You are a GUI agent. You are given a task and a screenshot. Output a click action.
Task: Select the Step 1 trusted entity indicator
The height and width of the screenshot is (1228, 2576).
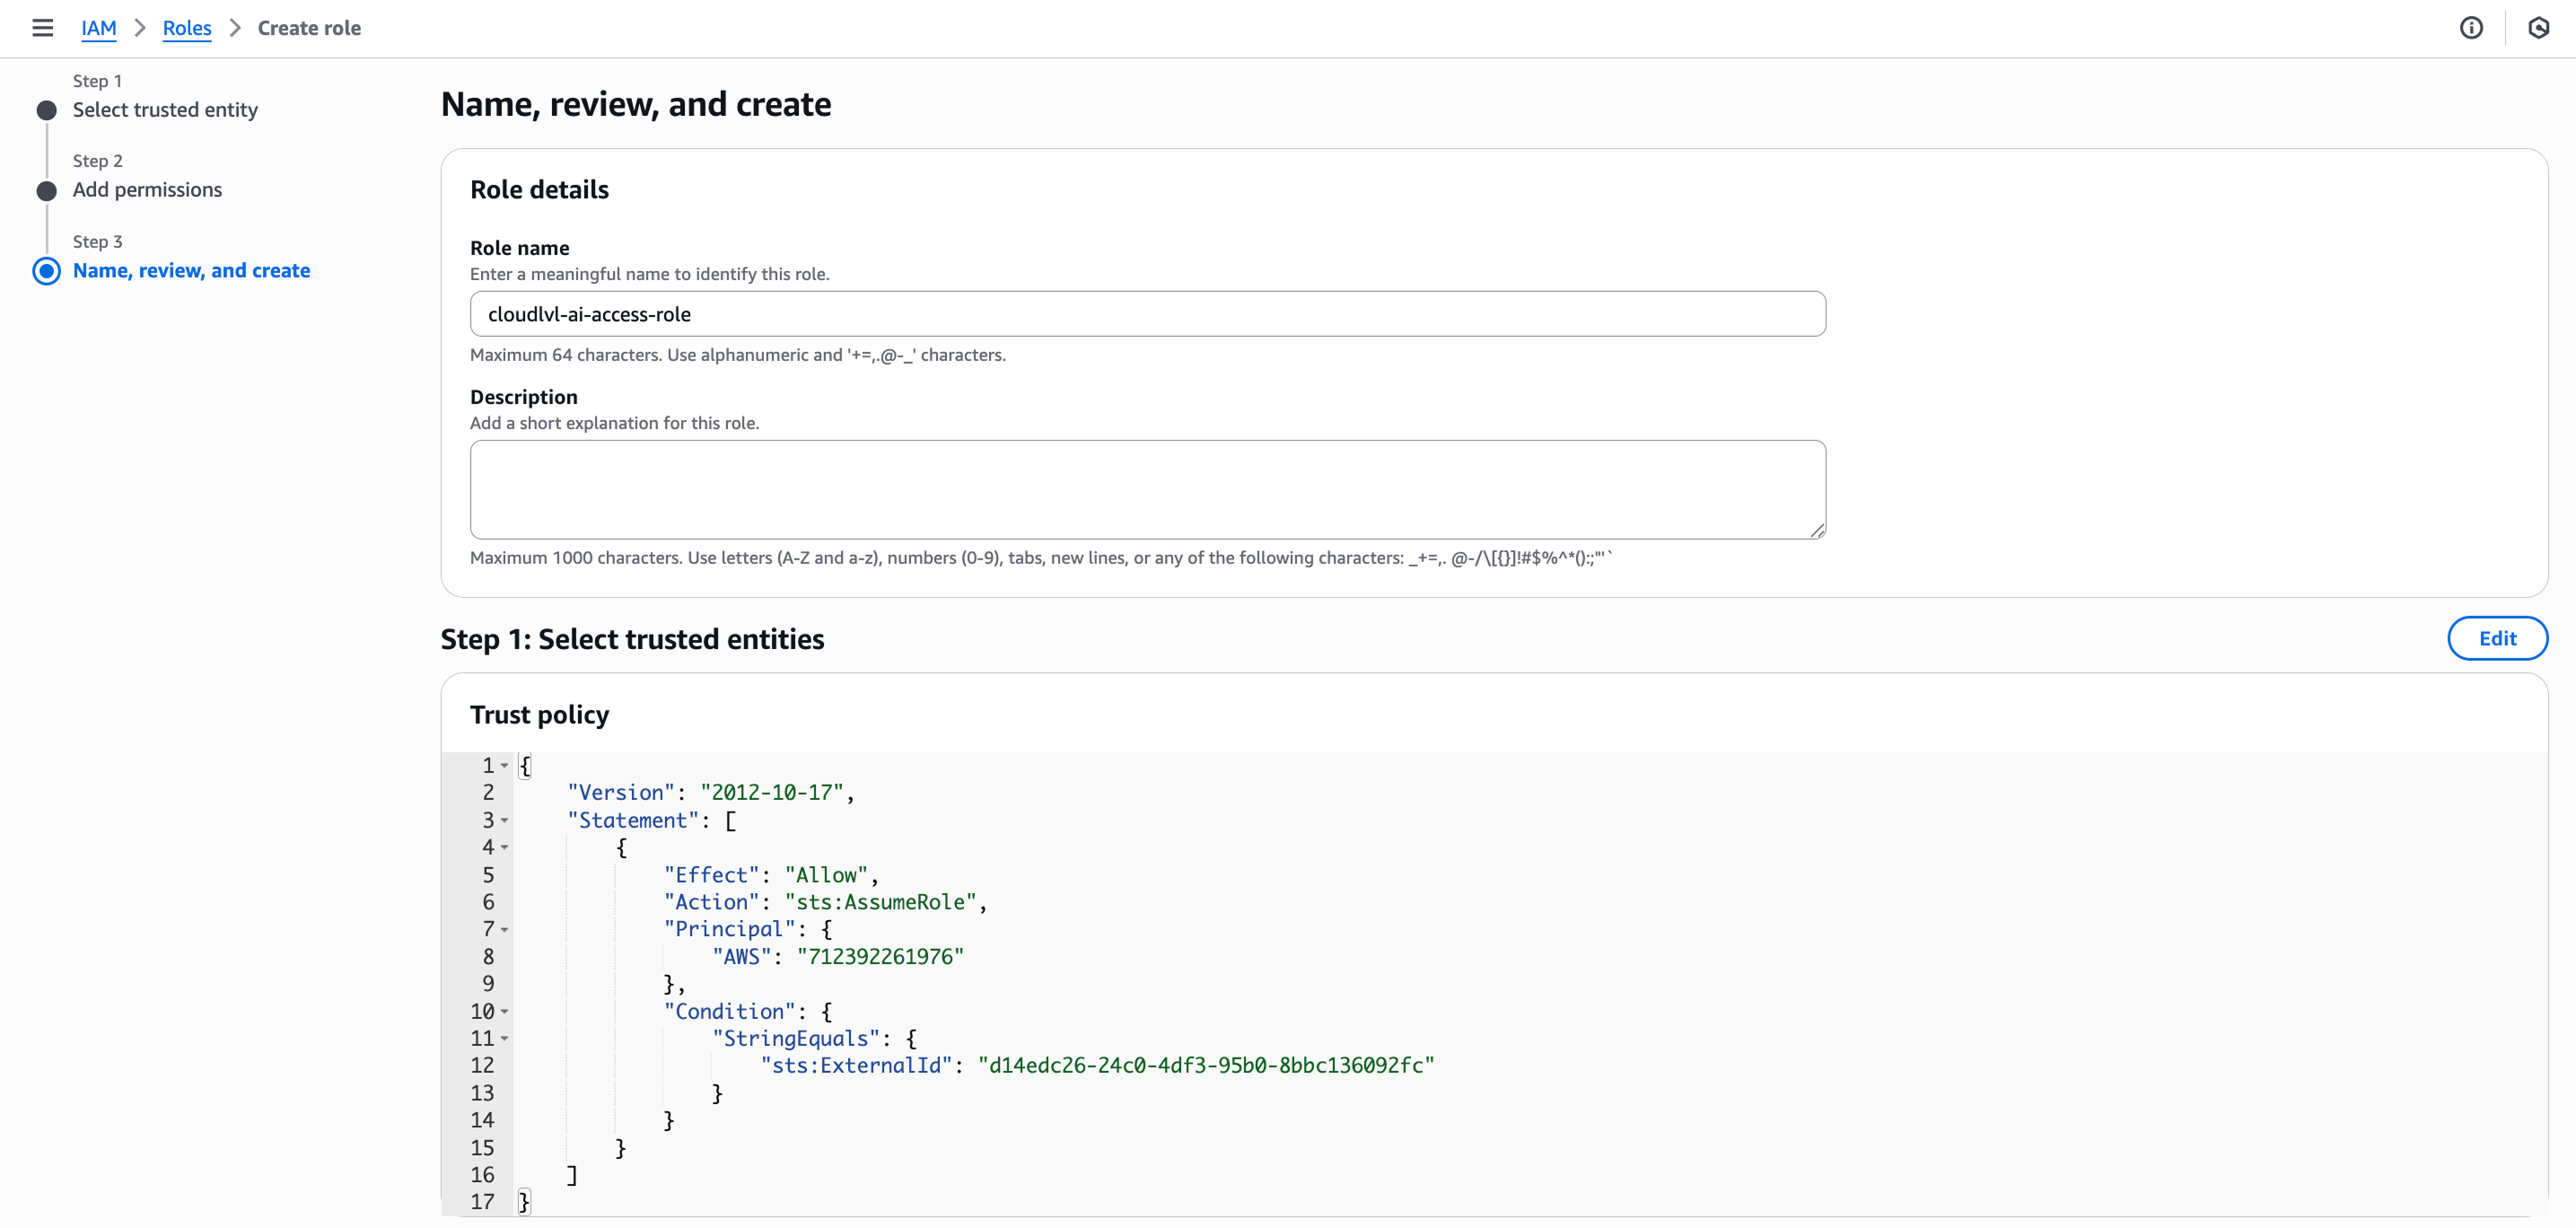(x=46, y=110)
